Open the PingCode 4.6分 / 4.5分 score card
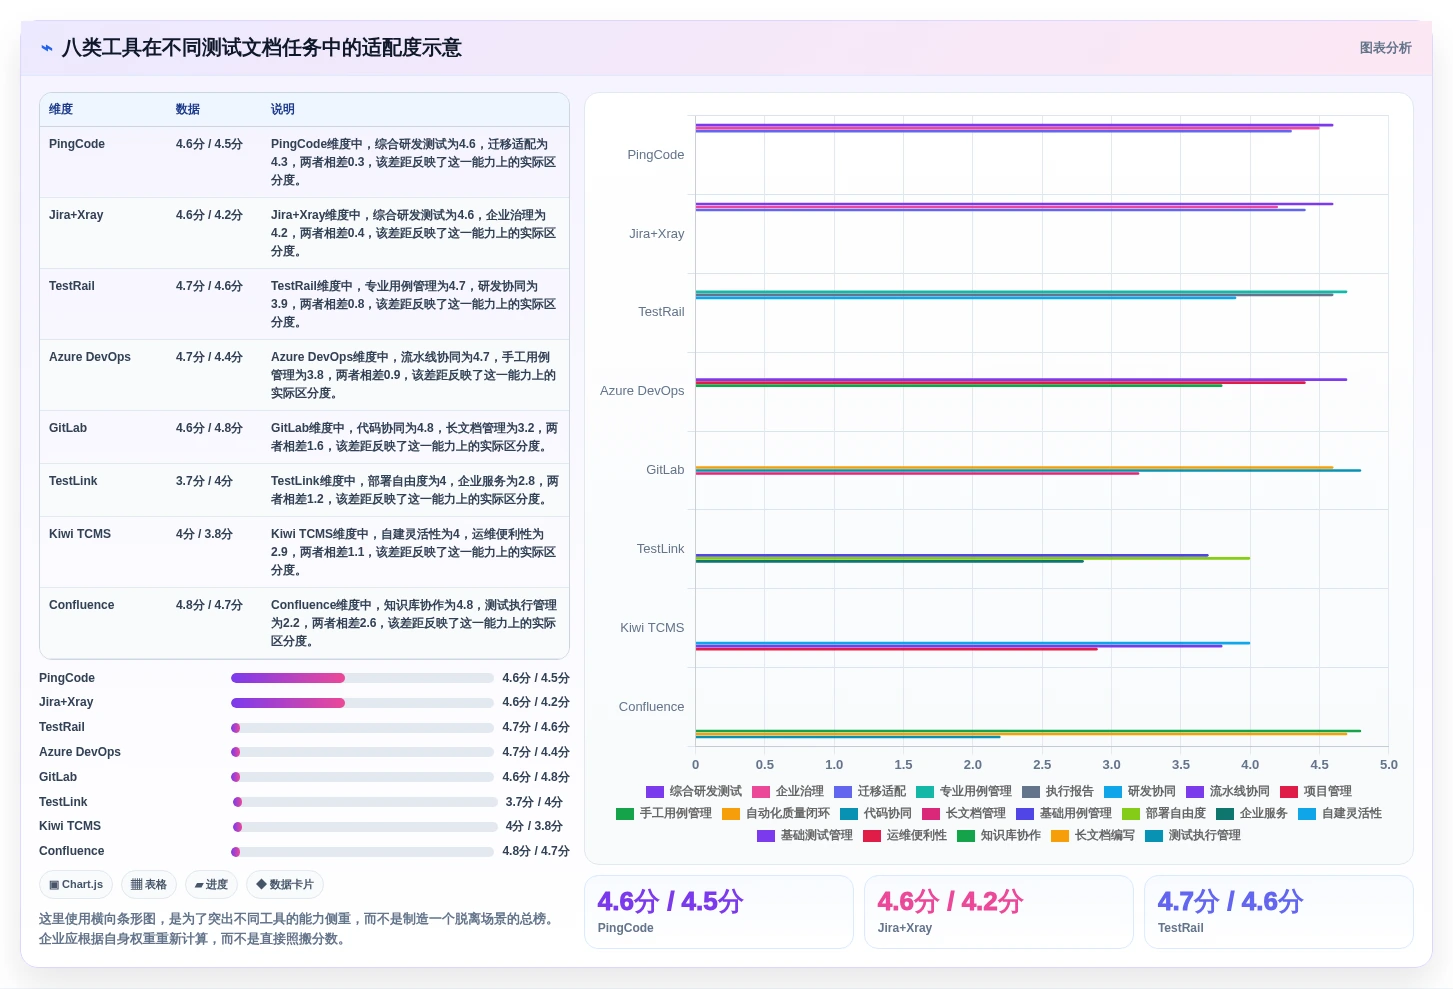 pos(718,912)
